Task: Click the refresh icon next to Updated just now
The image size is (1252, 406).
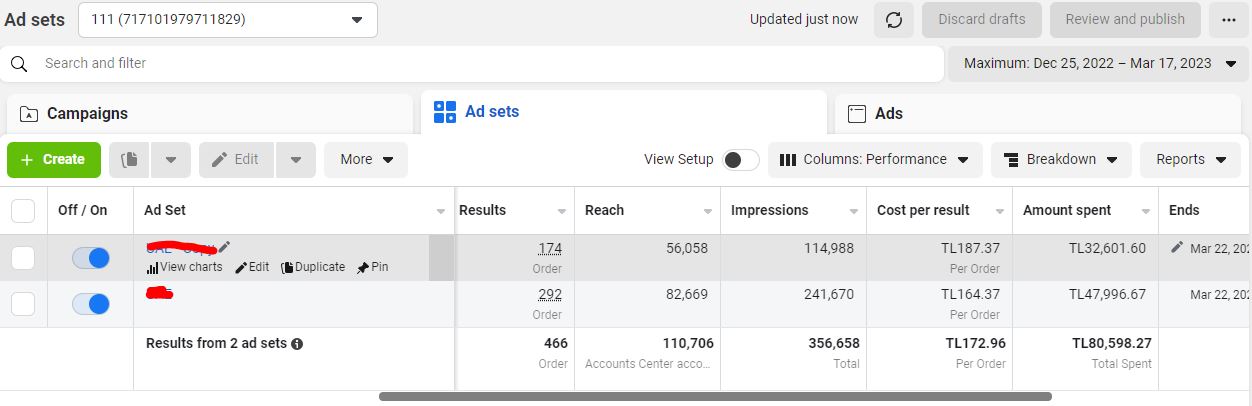Action: click(893, 19)
